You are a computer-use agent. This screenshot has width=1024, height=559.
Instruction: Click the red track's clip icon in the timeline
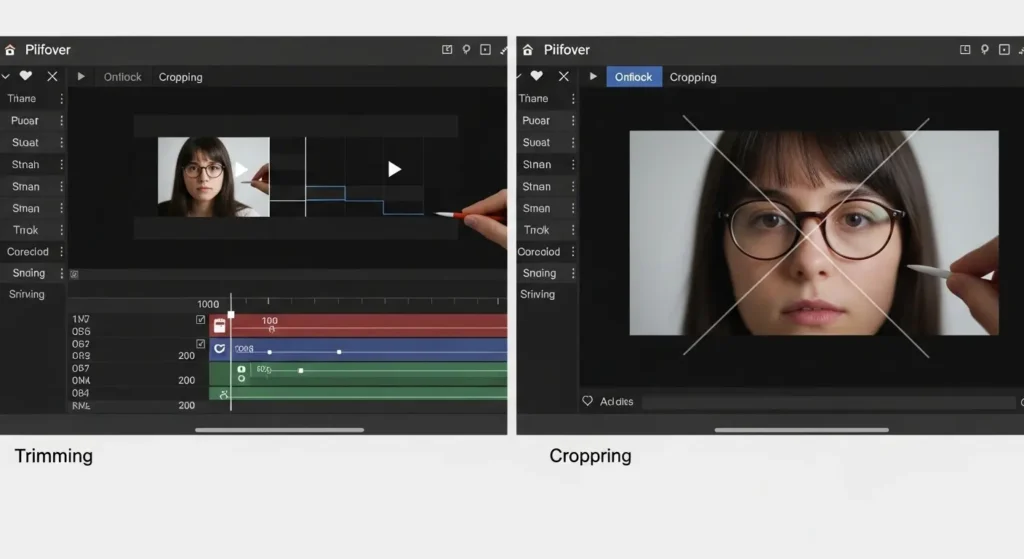tap(219, 325)
